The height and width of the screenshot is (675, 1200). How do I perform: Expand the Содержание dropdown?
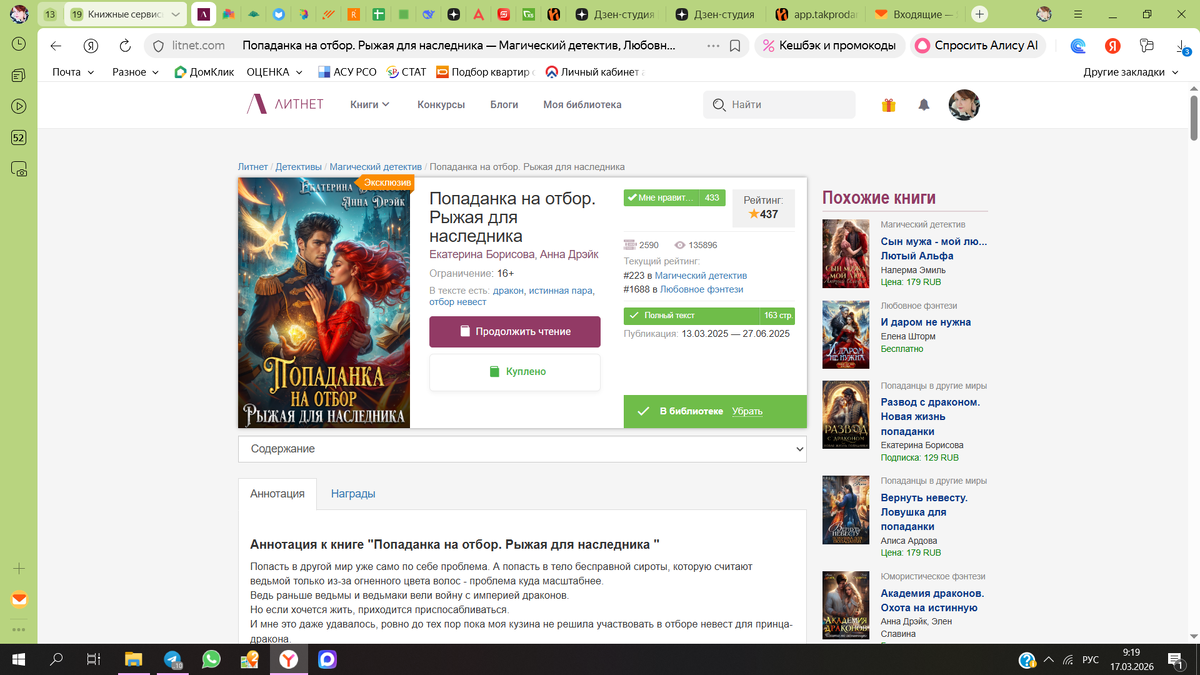pos(522,449)
